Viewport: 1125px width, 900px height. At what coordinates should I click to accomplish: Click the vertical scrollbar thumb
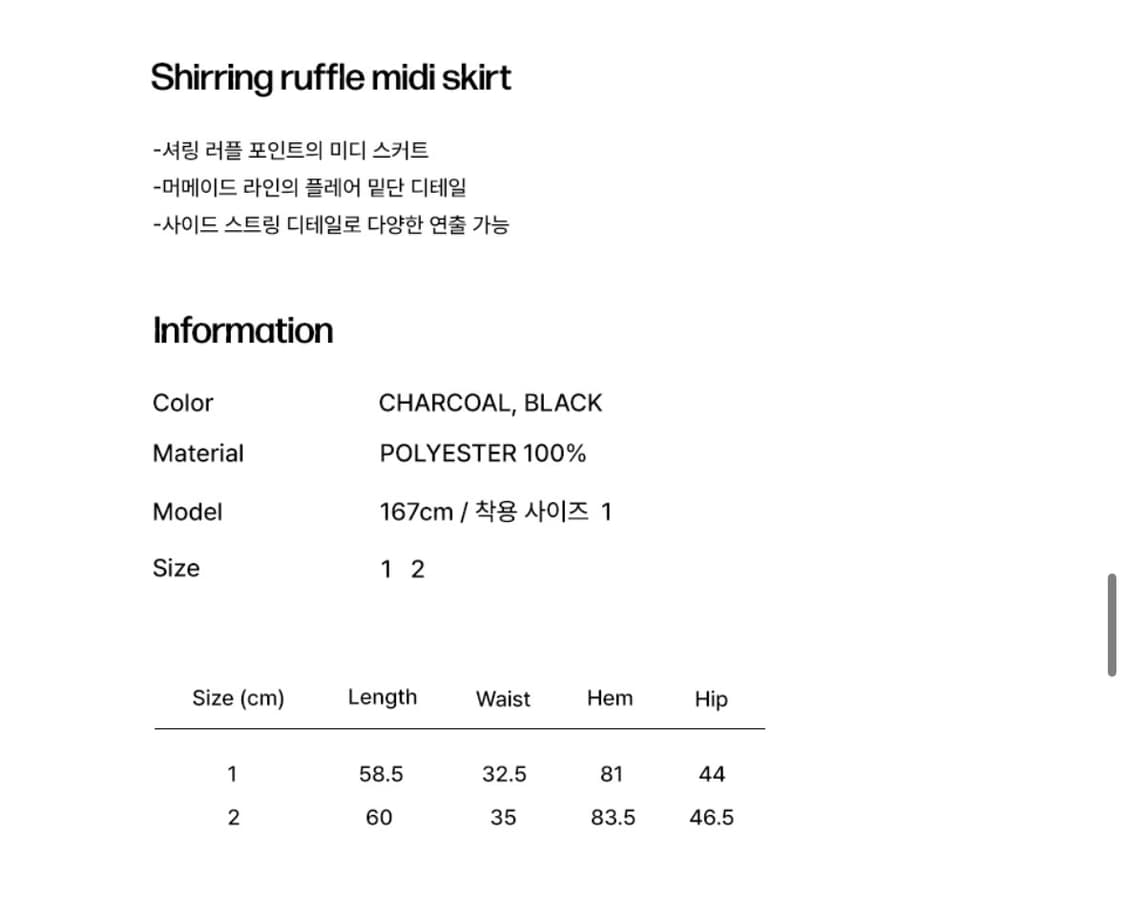pyautogui.click(x=1111, y=625)
